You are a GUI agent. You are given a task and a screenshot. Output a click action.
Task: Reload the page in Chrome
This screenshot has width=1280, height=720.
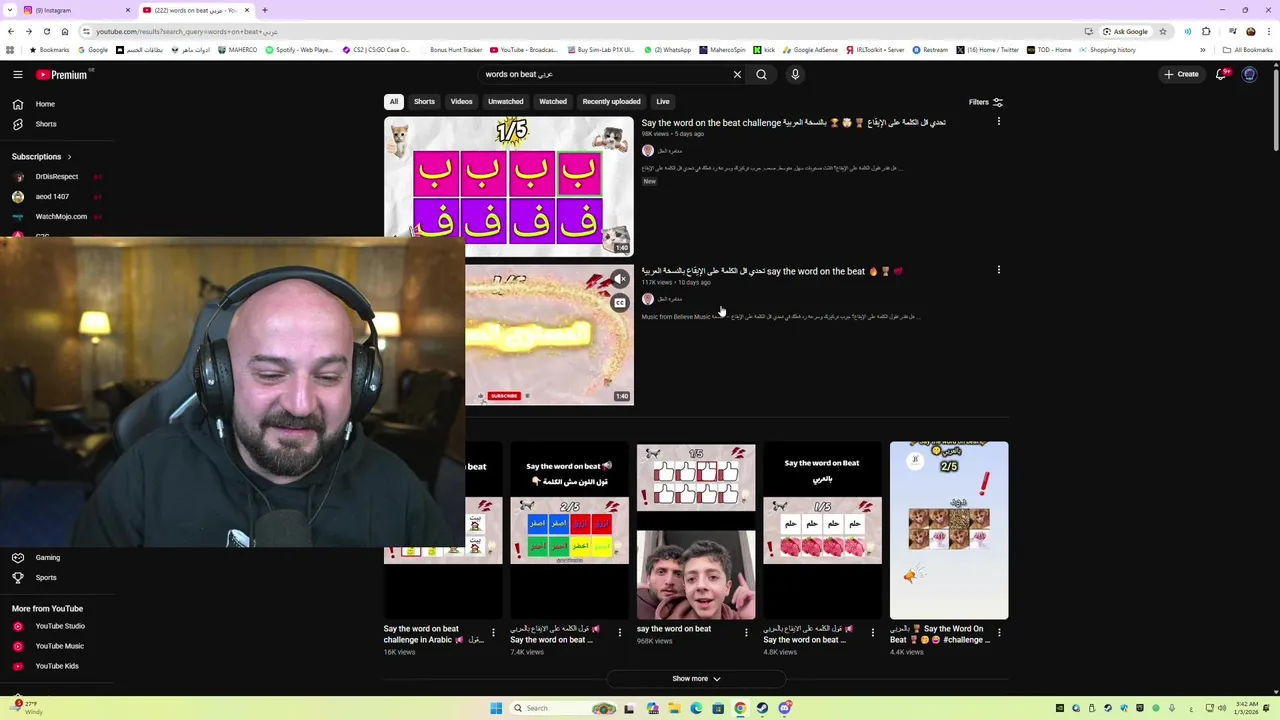pos(47,32)
